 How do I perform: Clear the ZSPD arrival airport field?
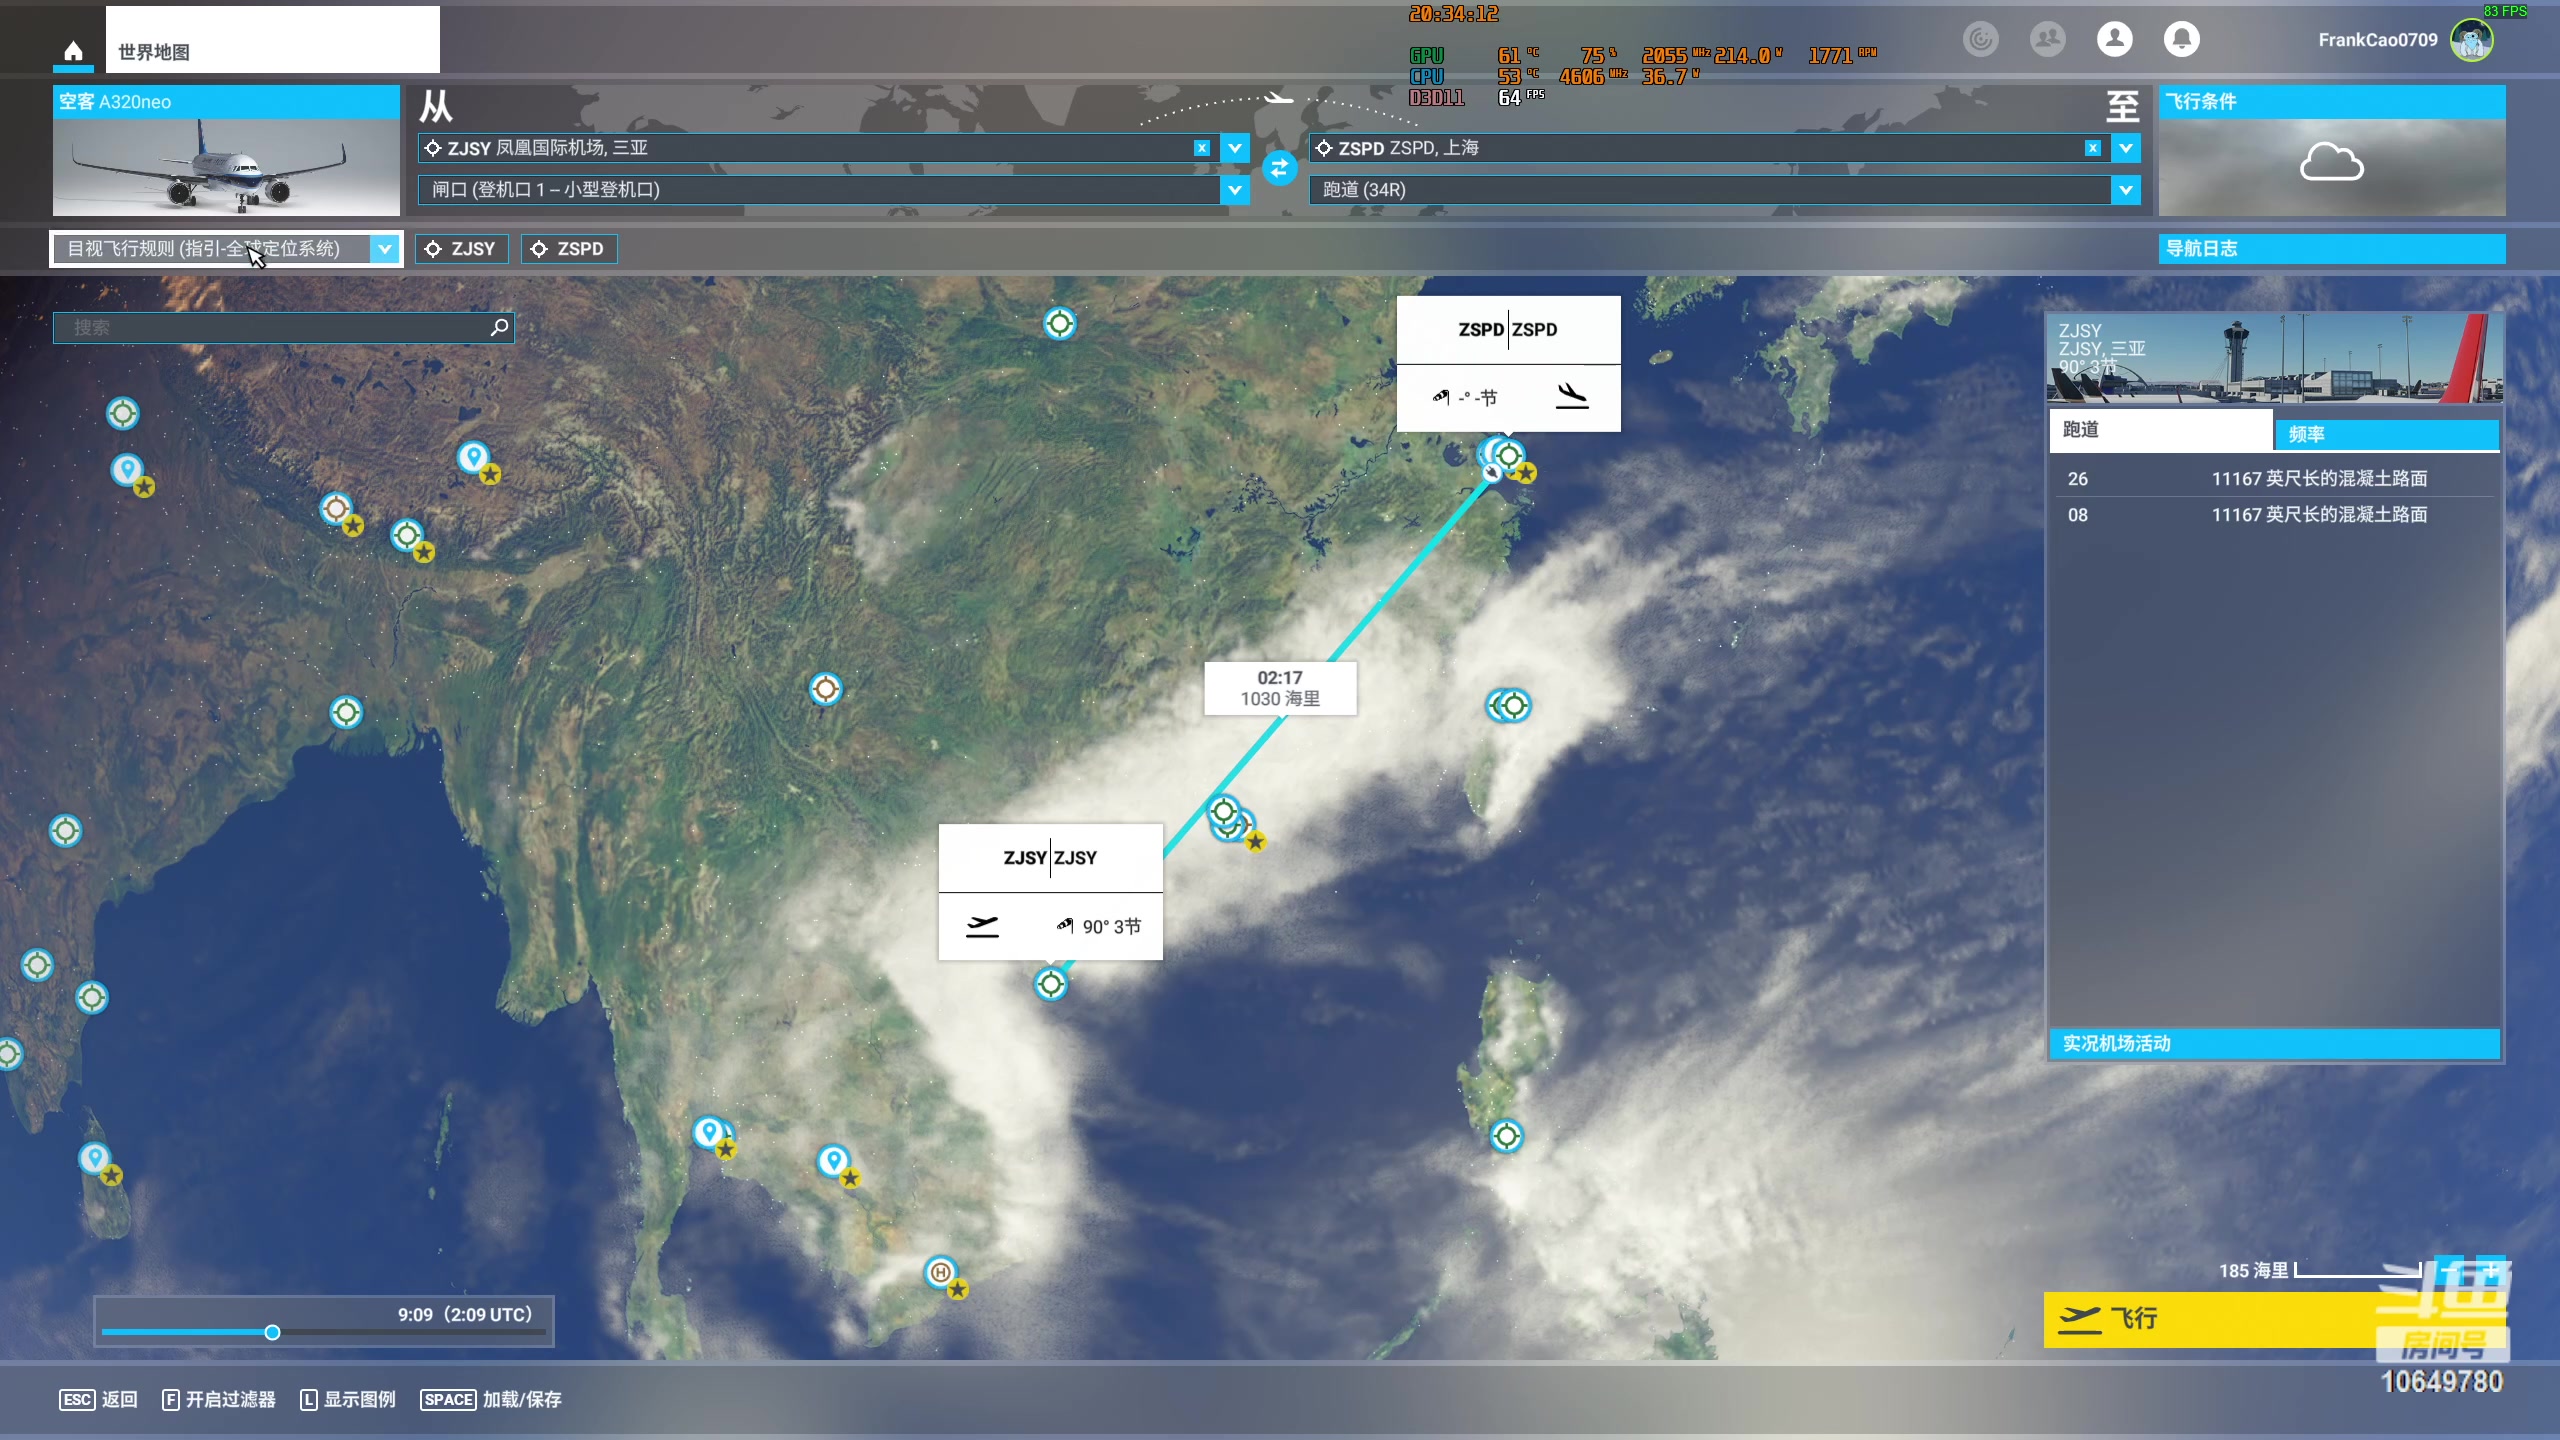2092,148
